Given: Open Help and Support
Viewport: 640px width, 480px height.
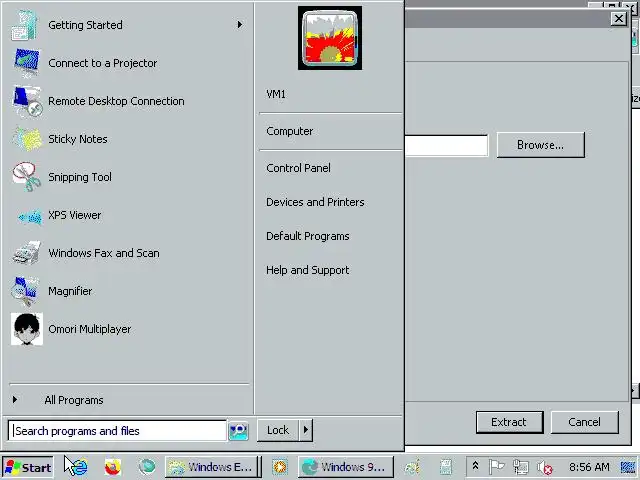Looking at the screenshot, I should (x=308, y=270).
